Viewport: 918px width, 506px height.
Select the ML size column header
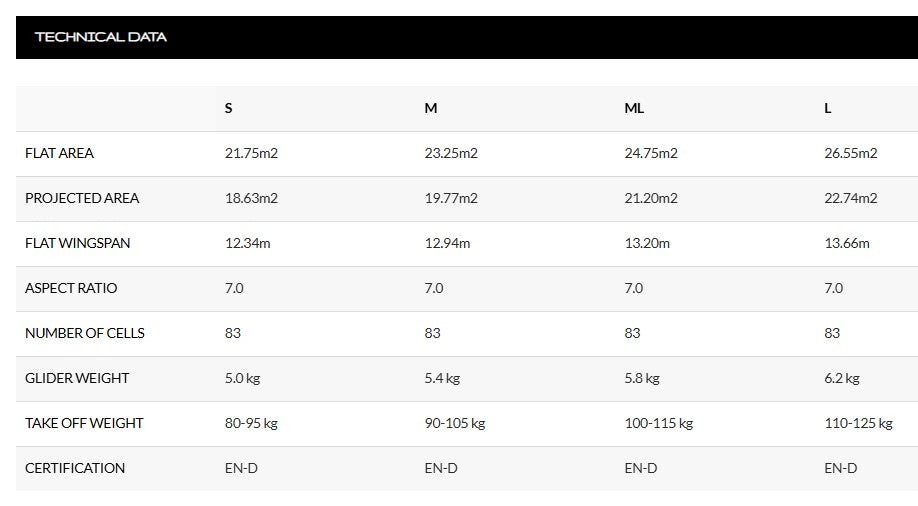(x=634, y=108)
